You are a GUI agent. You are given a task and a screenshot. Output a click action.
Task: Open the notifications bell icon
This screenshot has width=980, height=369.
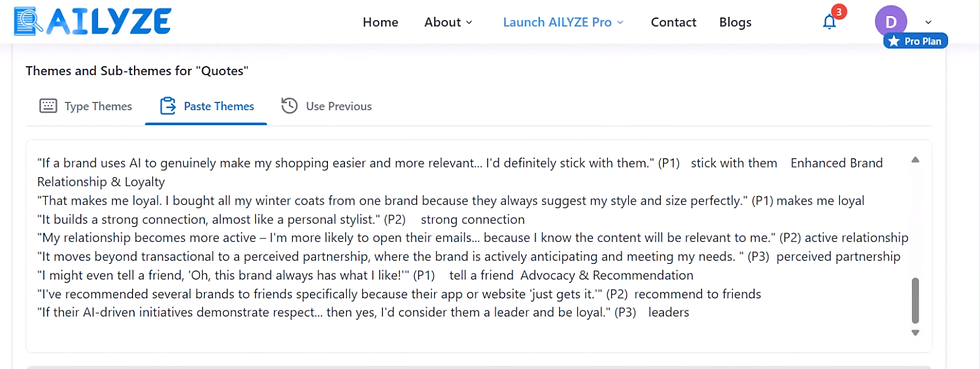pos(829,23)
